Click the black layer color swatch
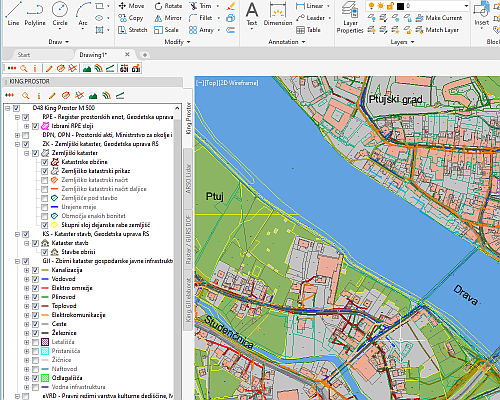 (400, 6)
